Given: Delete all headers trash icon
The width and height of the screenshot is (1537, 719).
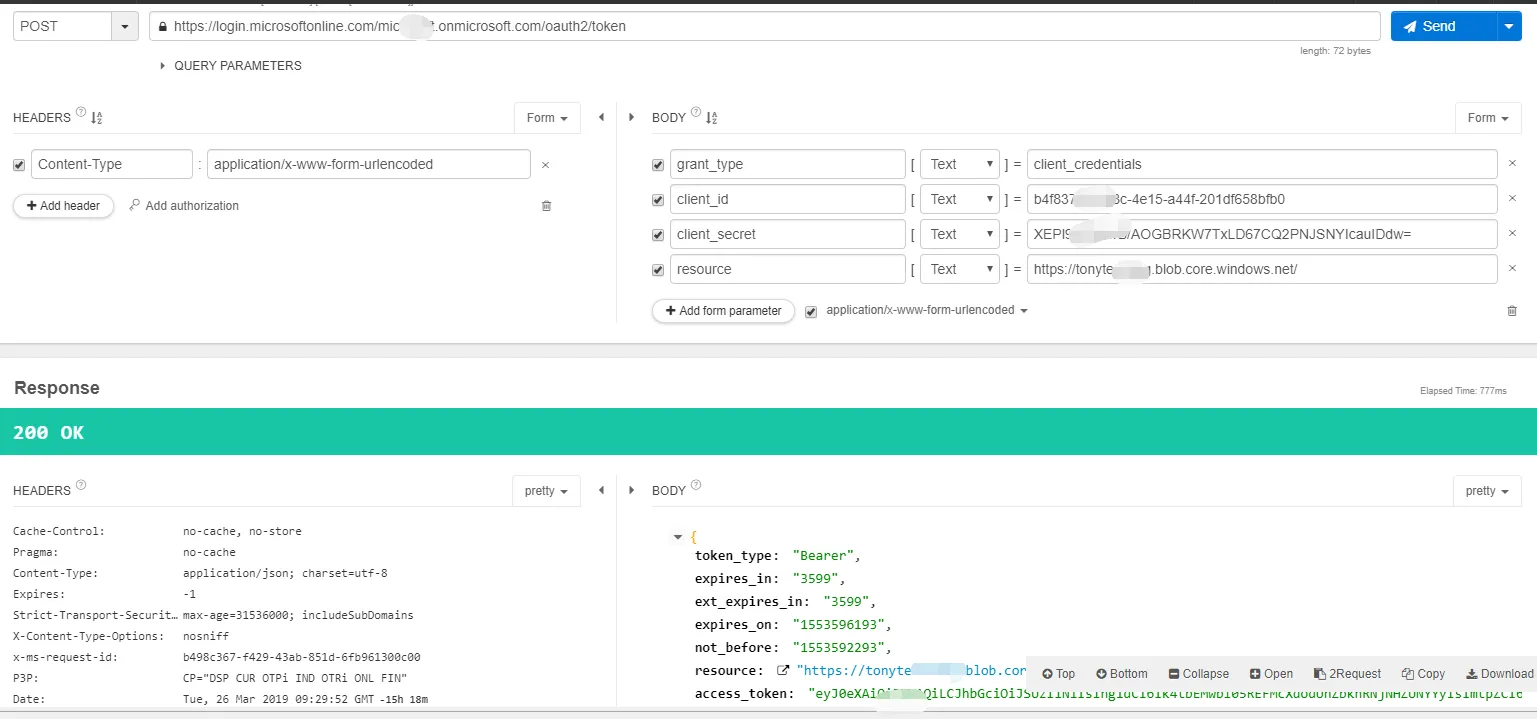Looking at the screenshot, I should click(546, 206).
